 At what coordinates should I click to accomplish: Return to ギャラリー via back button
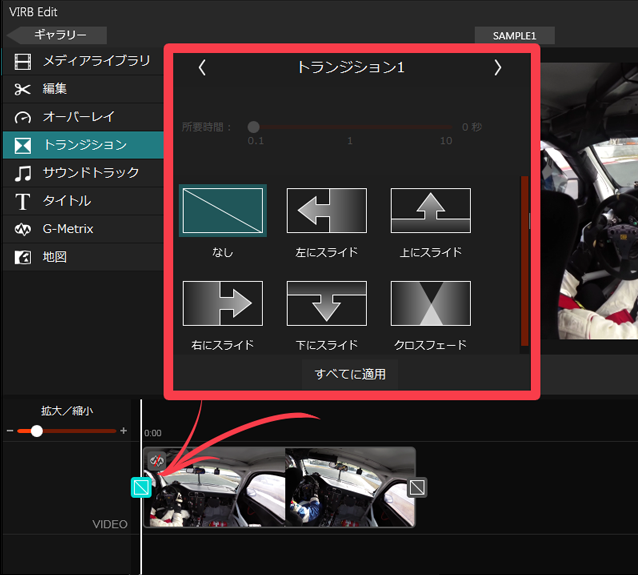point(57,35)
